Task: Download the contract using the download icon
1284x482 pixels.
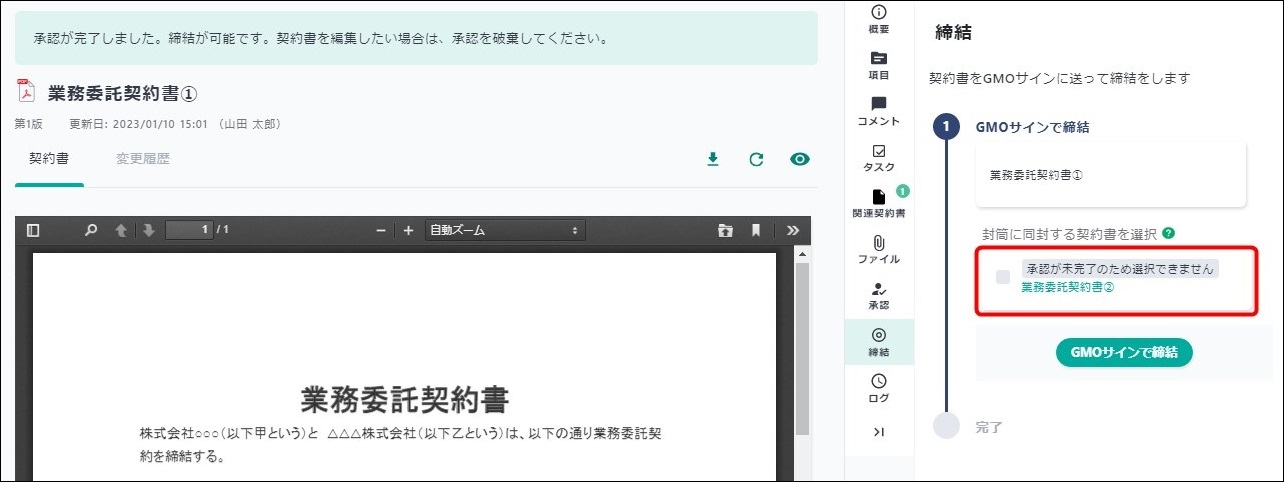Action: coord(713,159)
